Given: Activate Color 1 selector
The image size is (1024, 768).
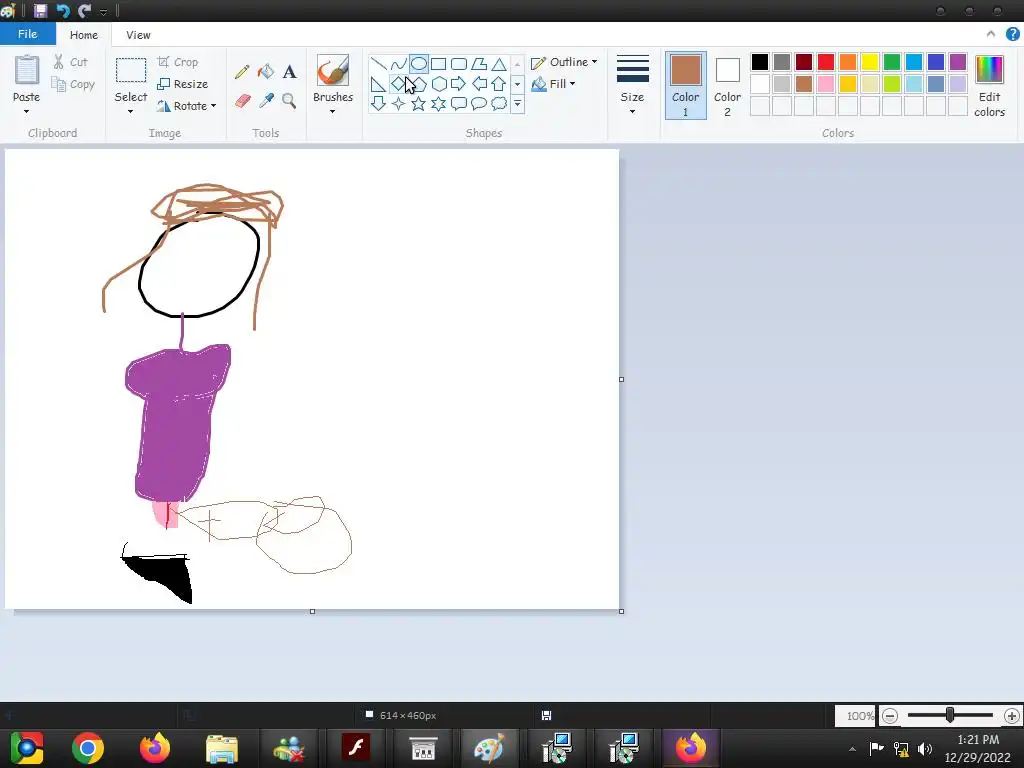Looking at the screenshot, I should pos(686,86).
